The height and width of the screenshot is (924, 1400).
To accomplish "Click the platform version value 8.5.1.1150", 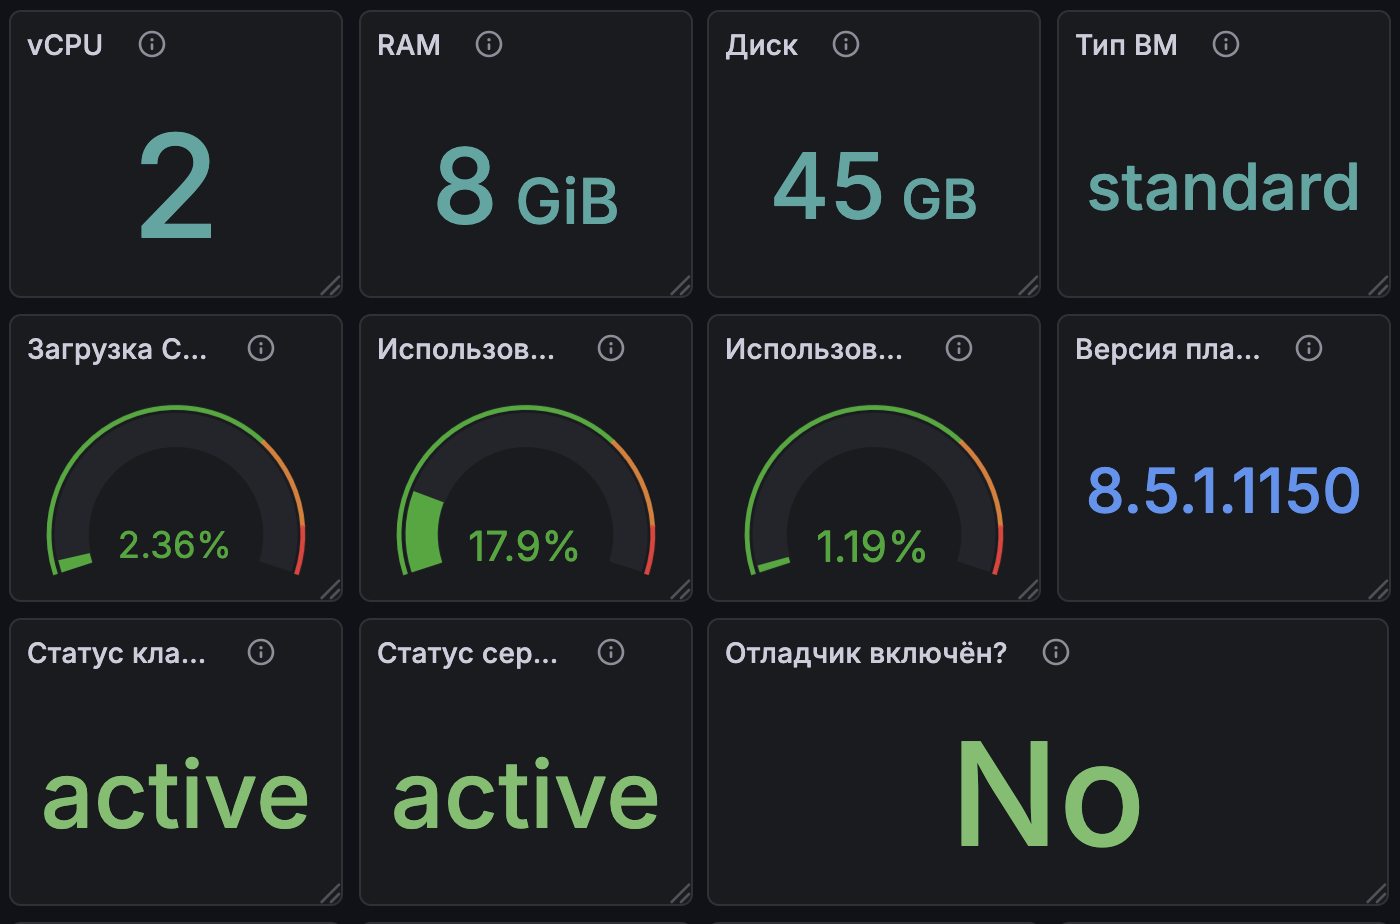I will (1223, 490).
